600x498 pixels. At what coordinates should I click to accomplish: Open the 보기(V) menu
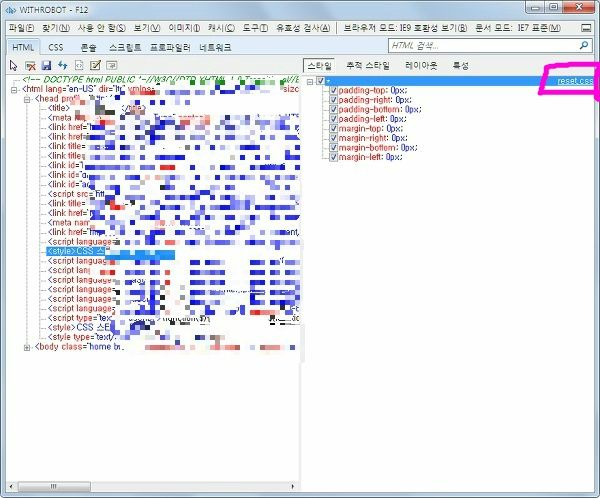(147, 28)
